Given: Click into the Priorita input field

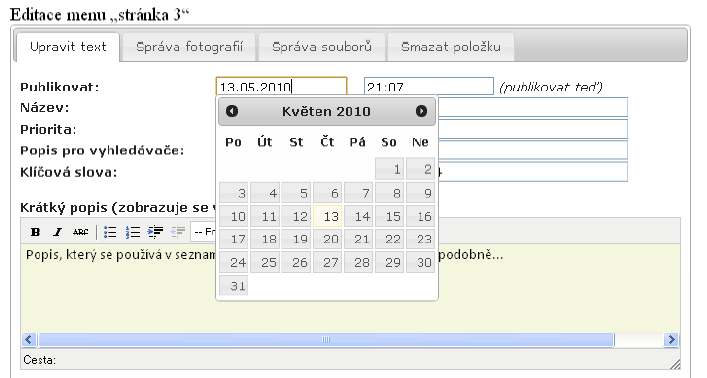Looking at the screenshot, I should tap(533, 129).
